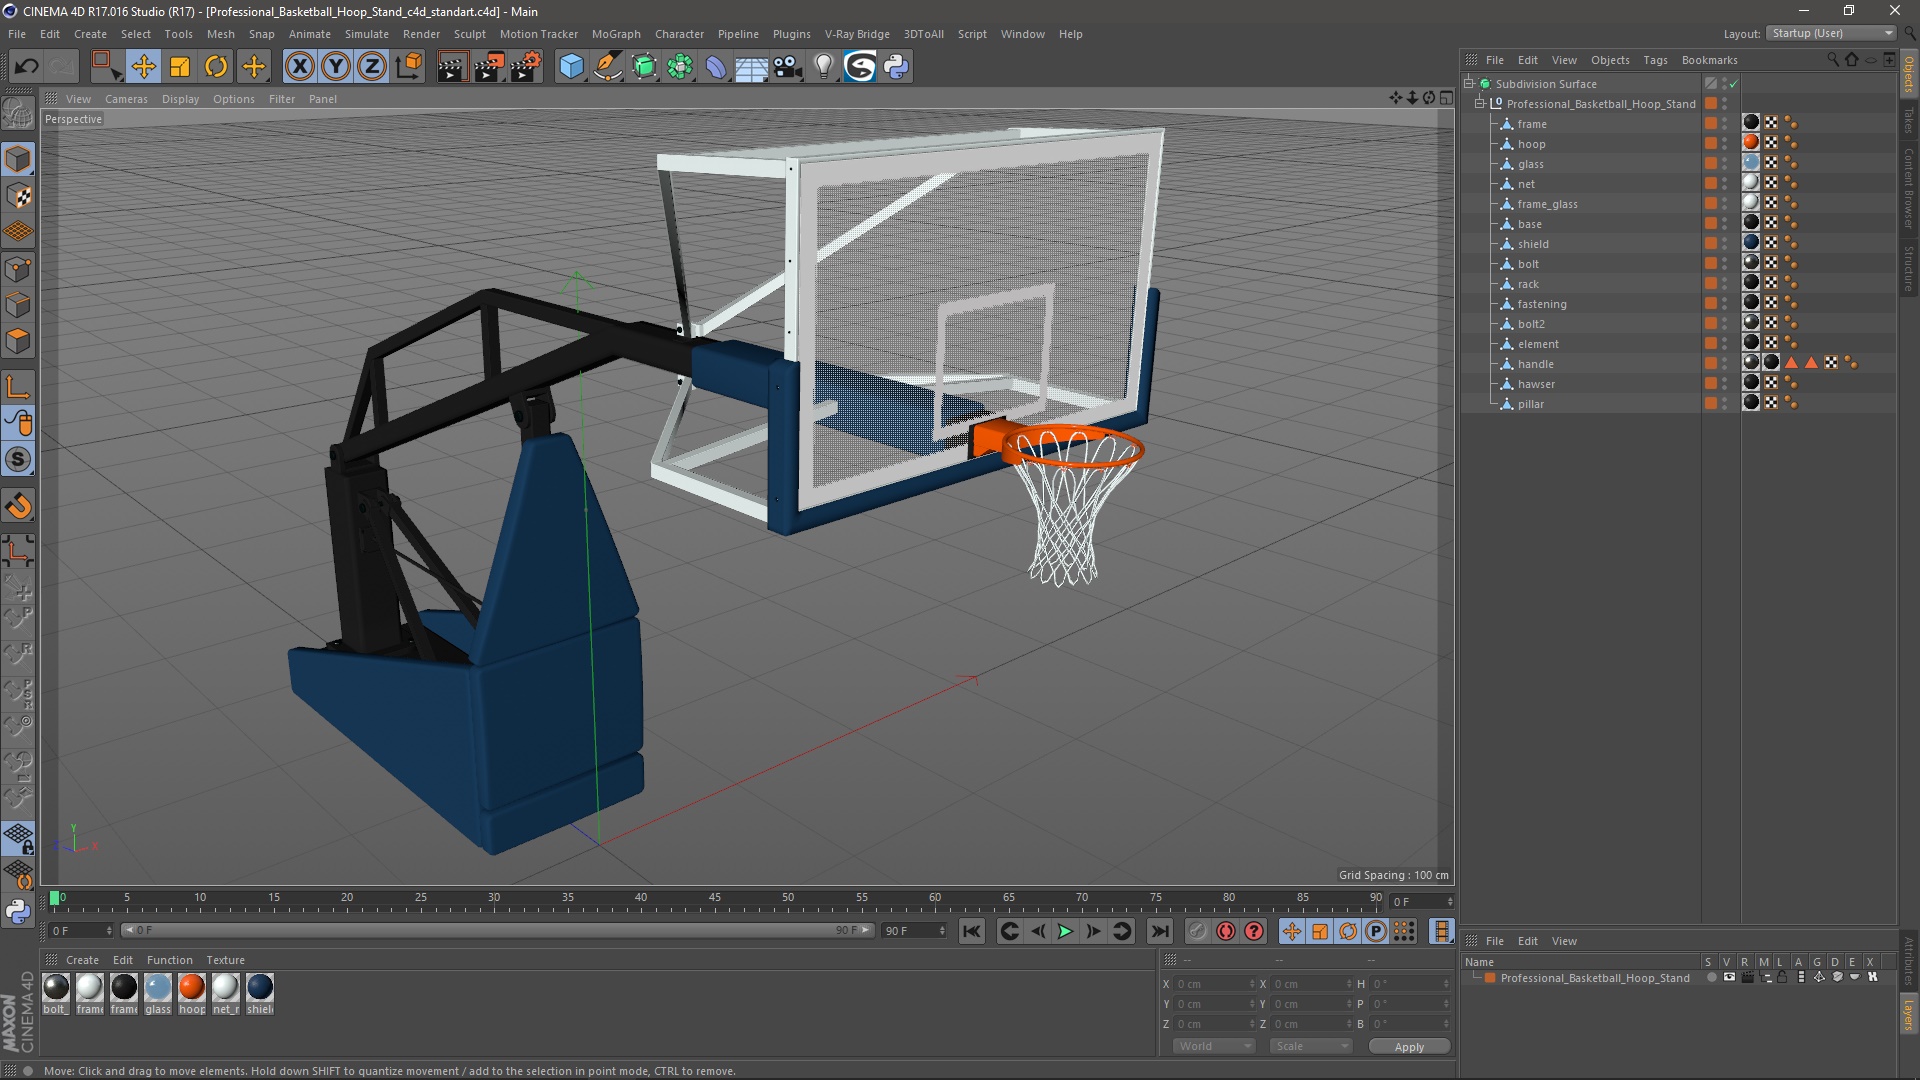Screen dimensions: 1920x1080
Task: Toggle Subdivision Surface enable checkmark
Action: [x=1733, y=84]
